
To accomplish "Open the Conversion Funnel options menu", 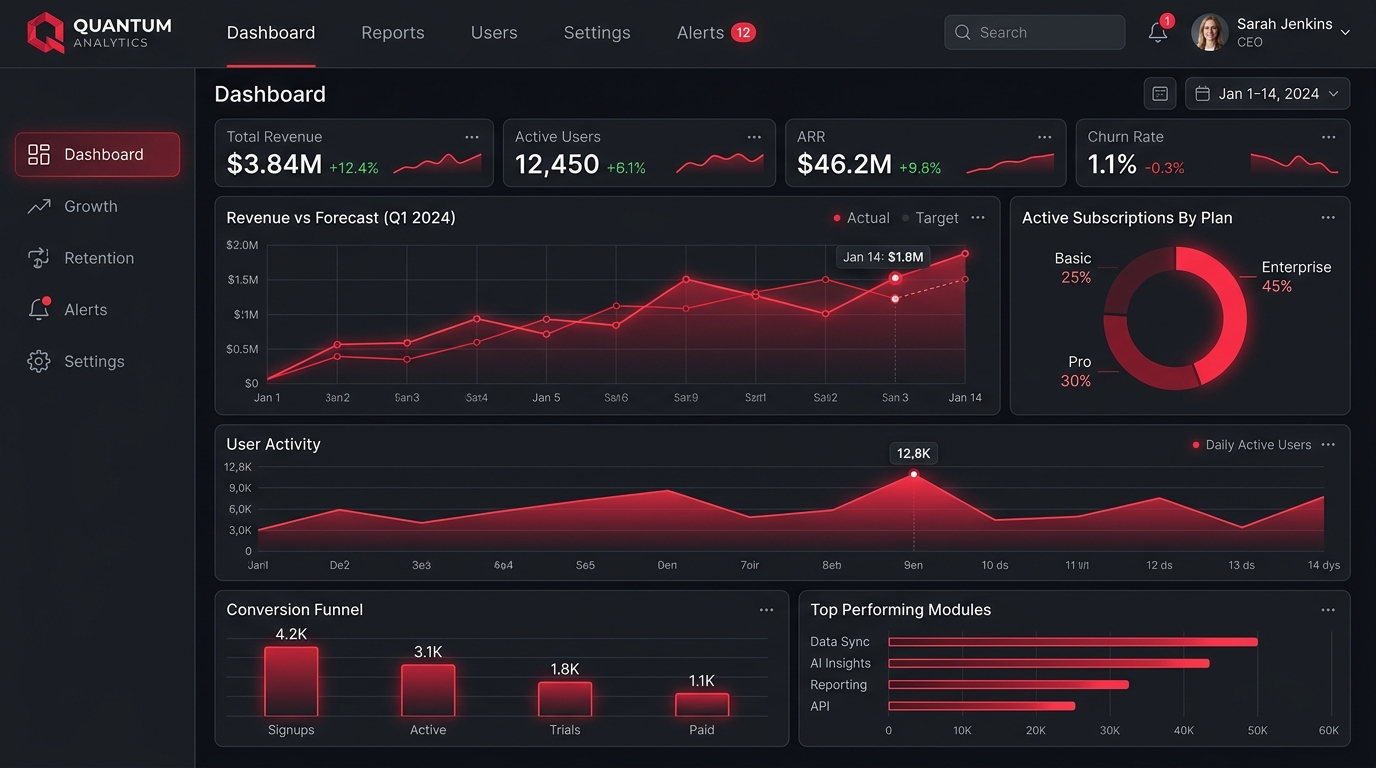I will 766,610.
